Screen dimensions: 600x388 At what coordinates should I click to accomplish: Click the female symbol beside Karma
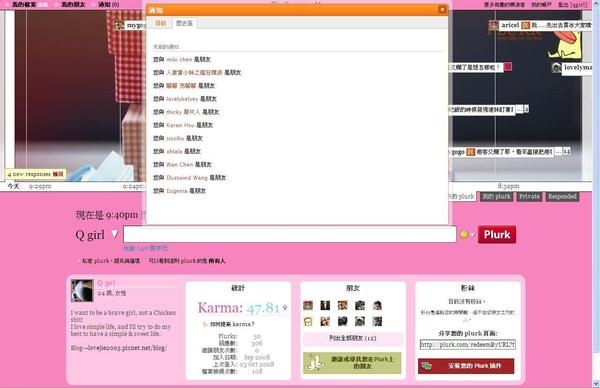(x=285, y=307)
